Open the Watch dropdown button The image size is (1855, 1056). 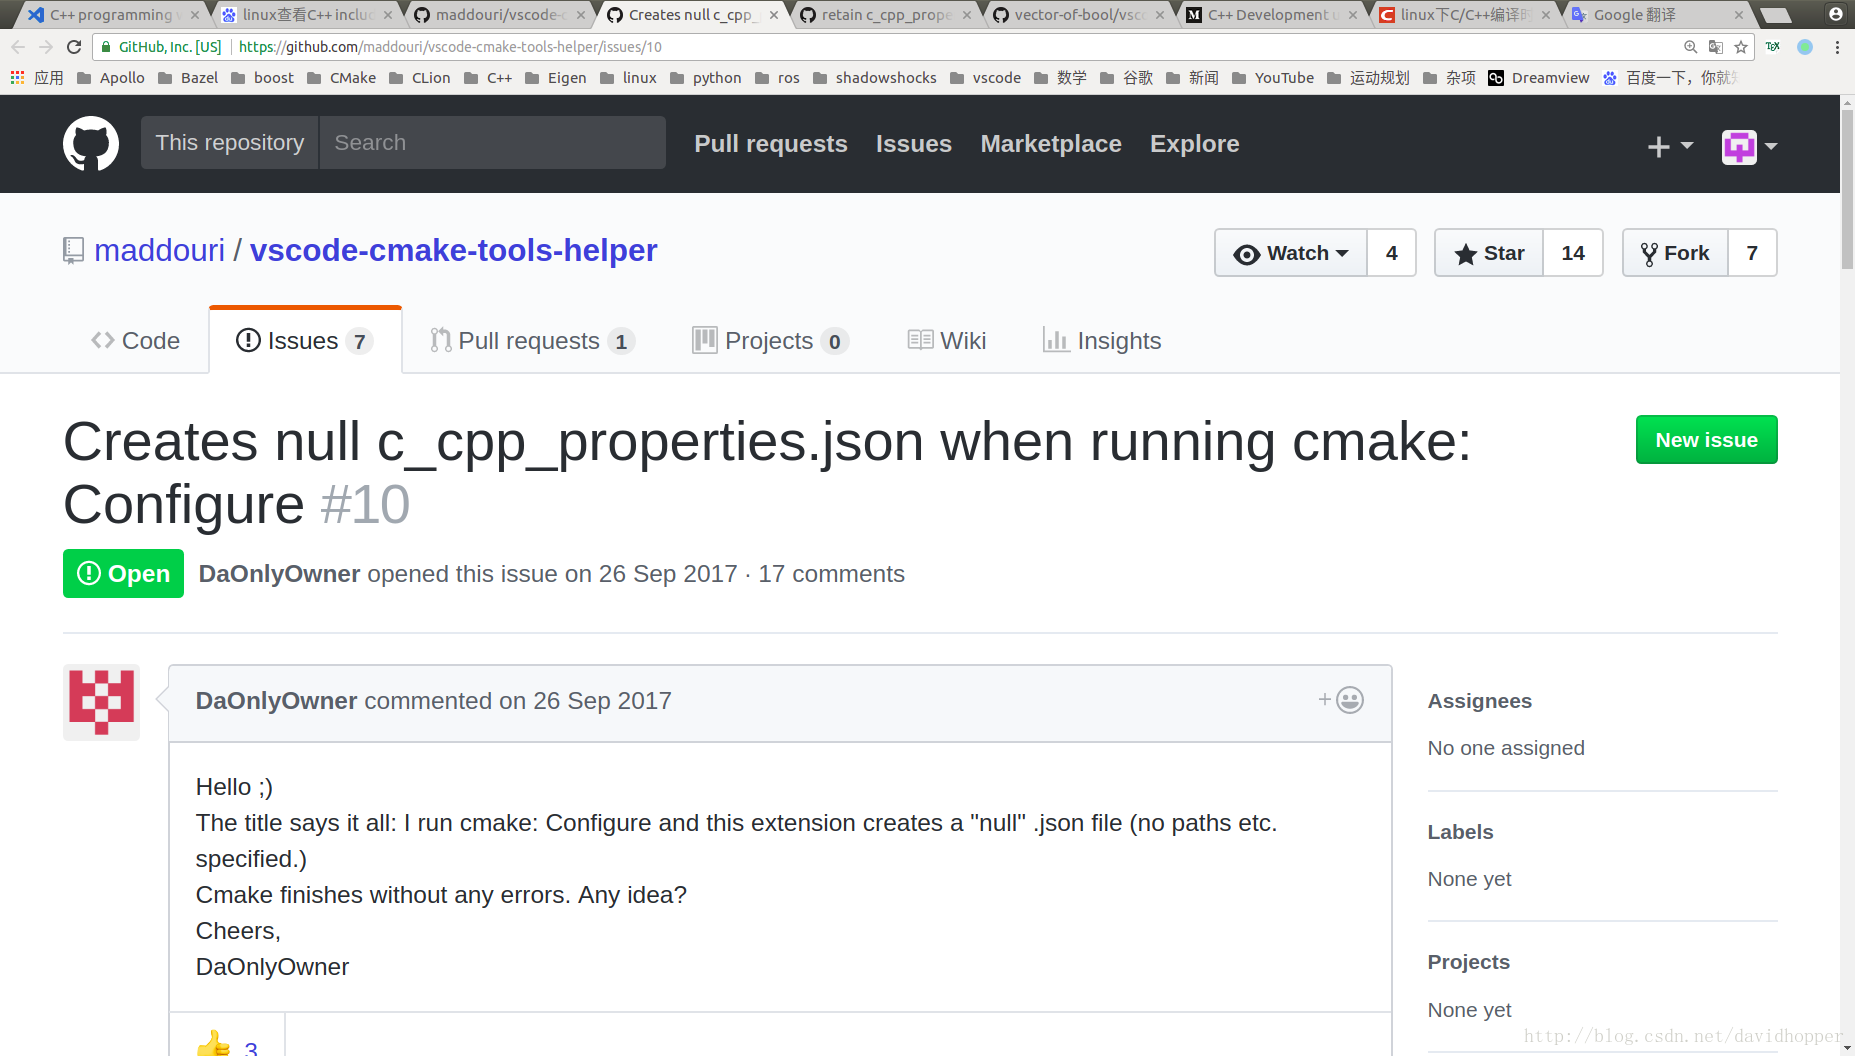pyautogui.click(x=1290, y=253)
